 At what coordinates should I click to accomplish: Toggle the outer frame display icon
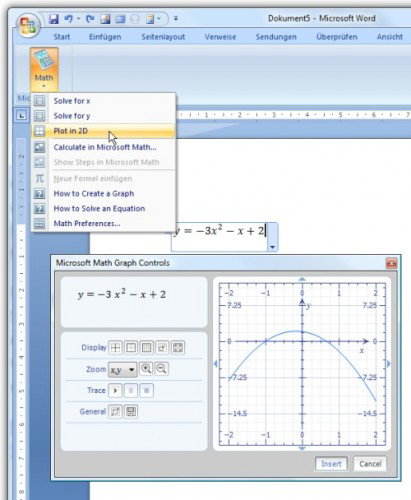(x=131, y=347)
